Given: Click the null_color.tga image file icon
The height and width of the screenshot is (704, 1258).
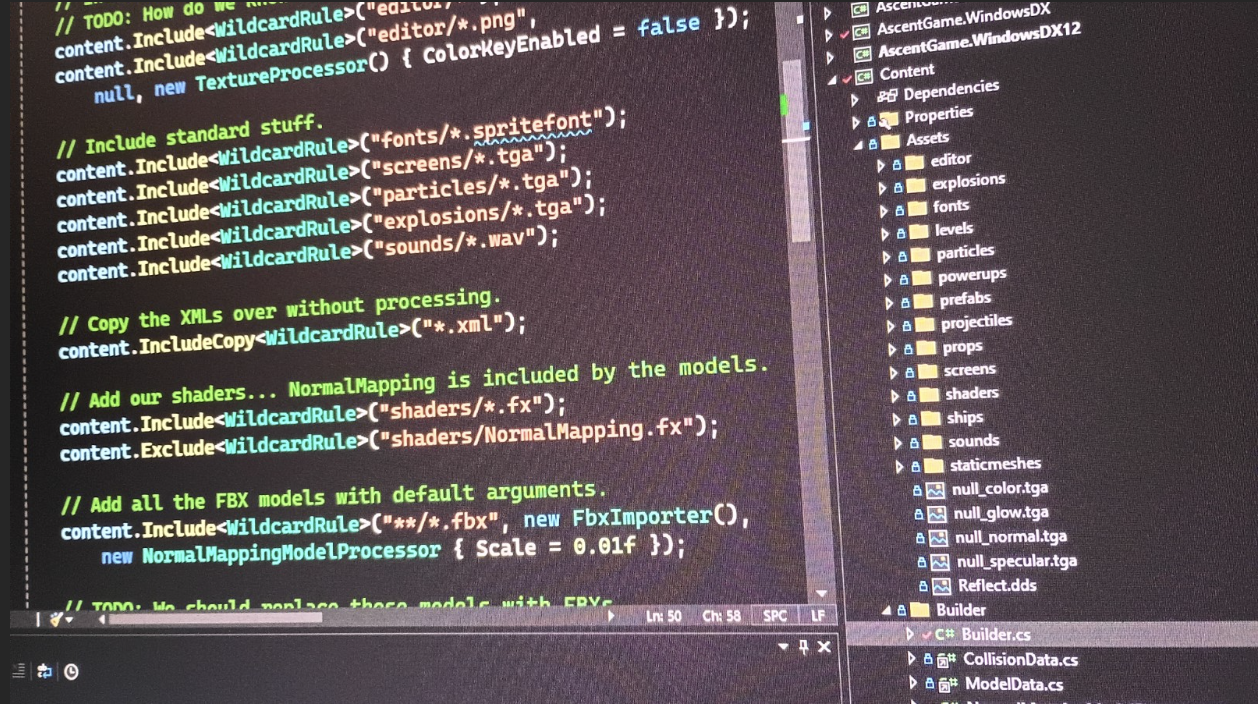Looking at the screenshot, I should click(936, 491).
